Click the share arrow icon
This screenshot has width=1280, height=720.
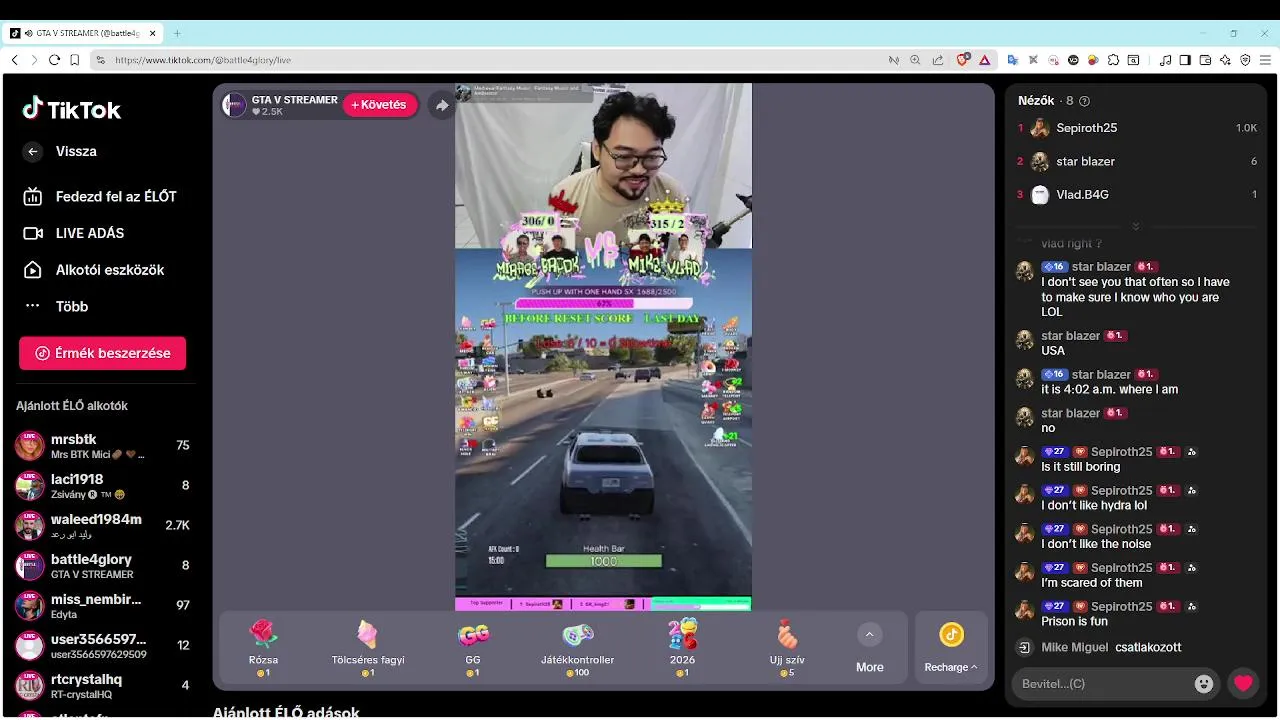(441, 105)
